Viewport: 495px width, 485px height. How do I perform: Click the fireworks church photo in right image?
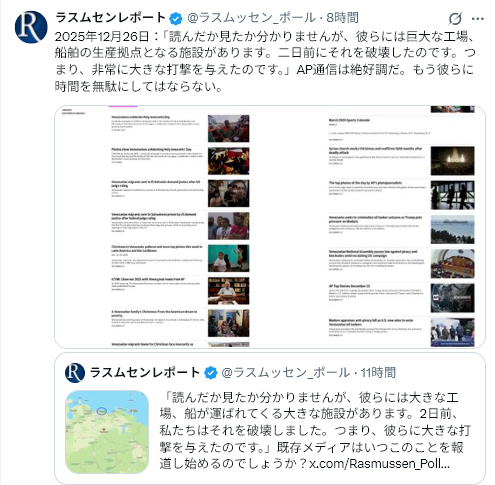[x=452, y=161]
